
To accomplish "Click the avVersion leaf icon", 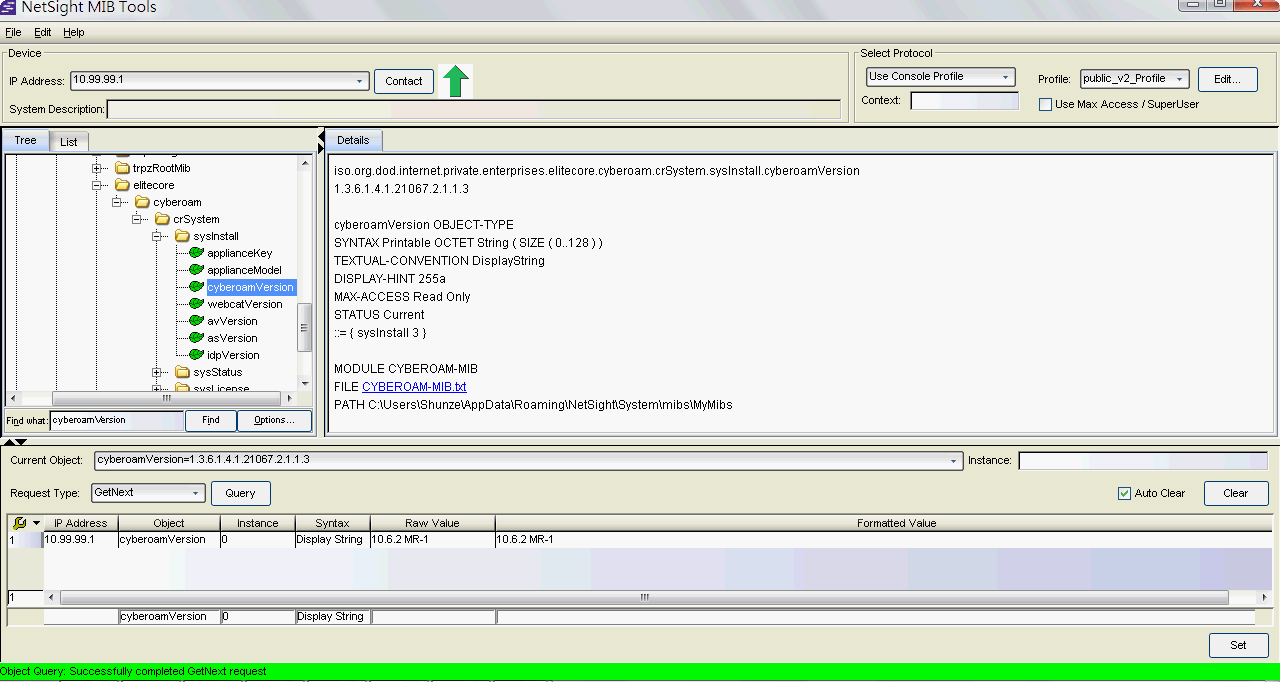I will (197, 321).
